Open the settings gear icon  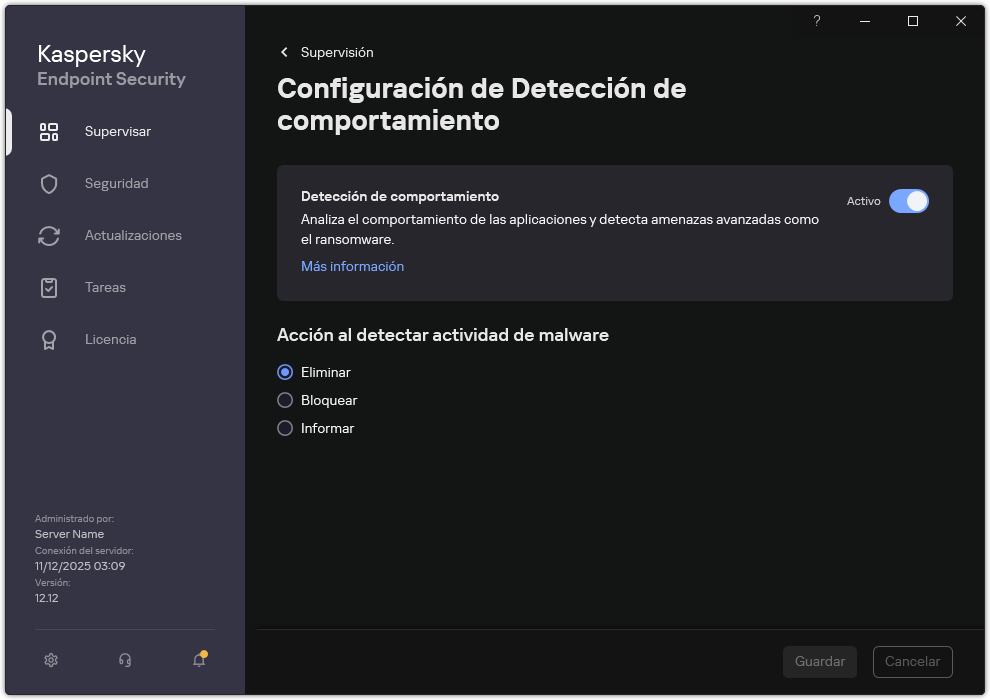(x=50, y=660)
